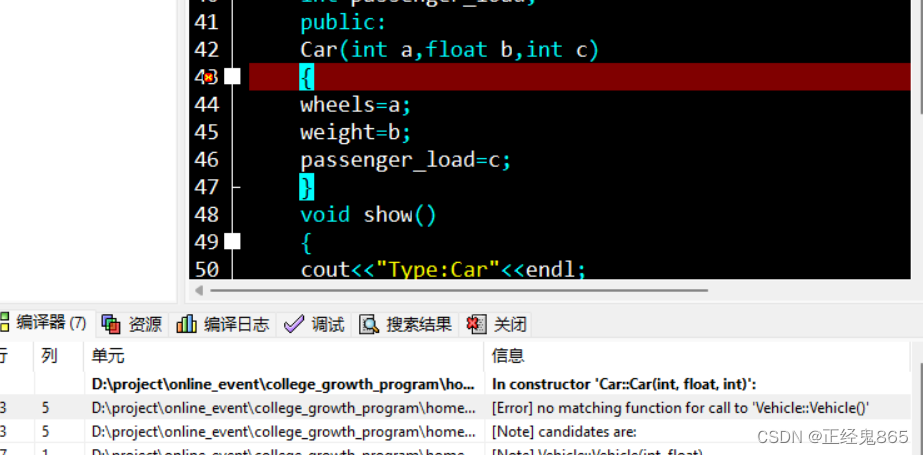Click the code line 'weight=b;'

355,132
